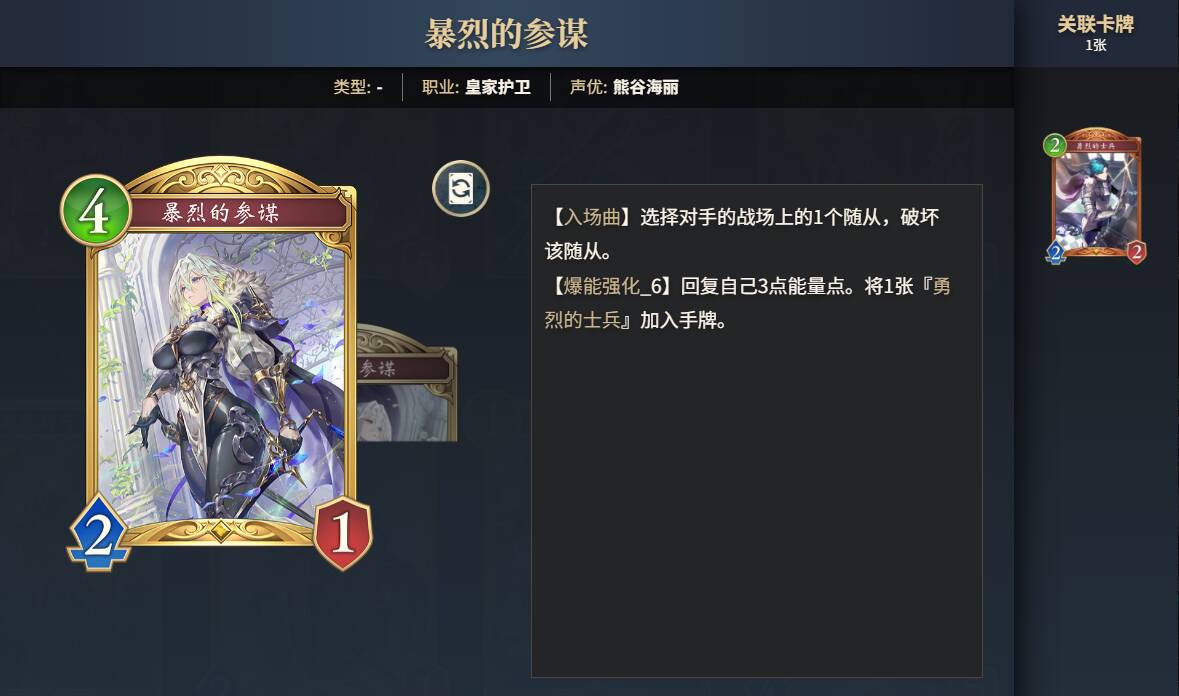Screen dimensions: 1179x696
Task: Click the 1张 related card count
Action: click(x=1096, y=45)
